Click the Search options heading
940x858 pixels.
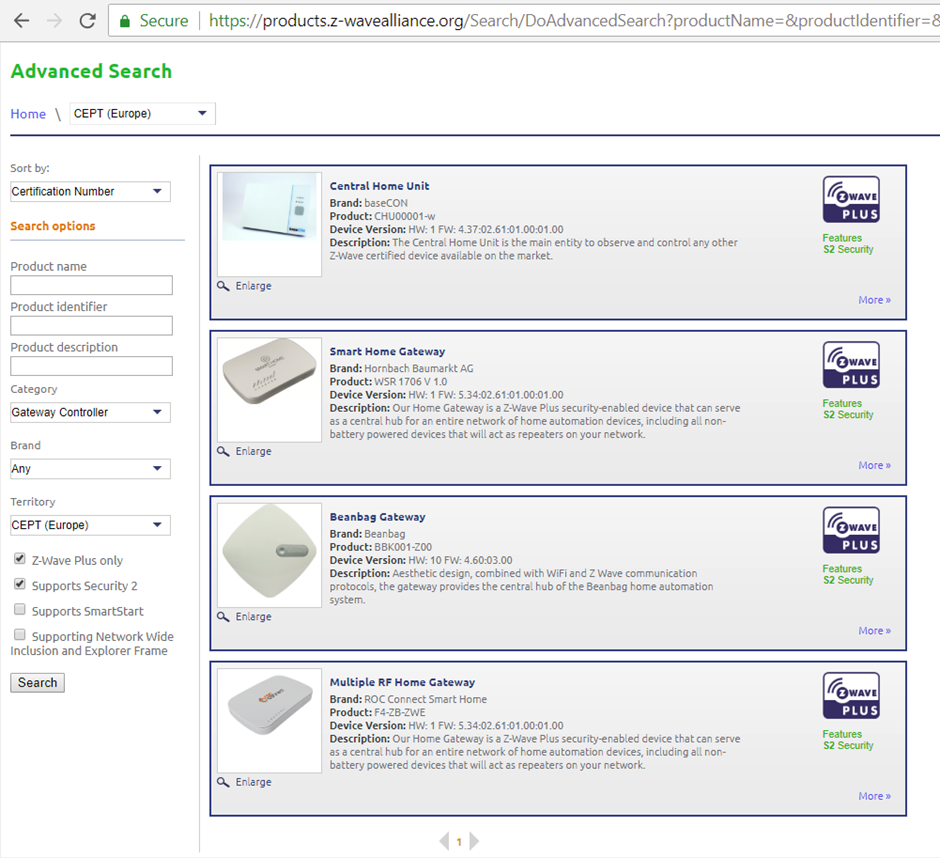click(53, 226)
